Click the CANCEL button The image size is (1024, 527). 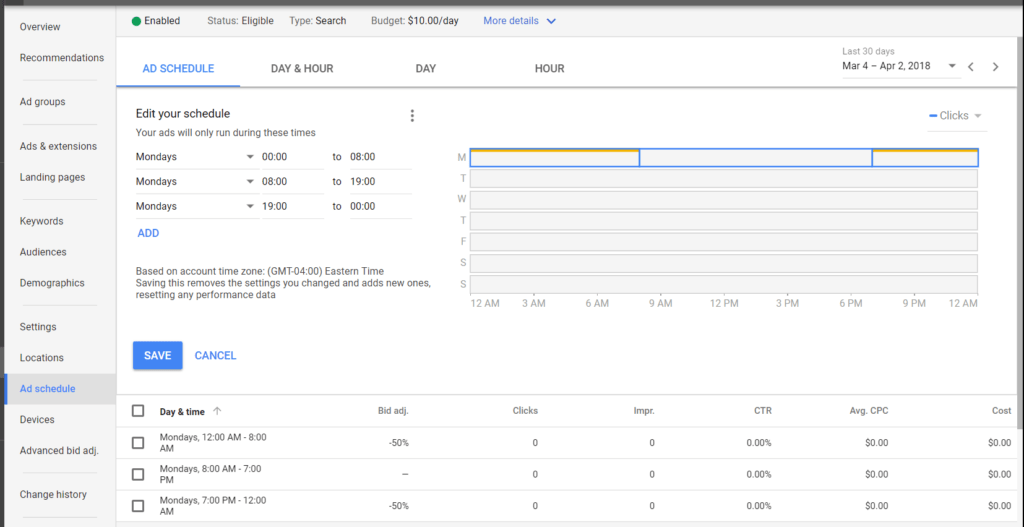pyautogui.click(x=216, y=356)
